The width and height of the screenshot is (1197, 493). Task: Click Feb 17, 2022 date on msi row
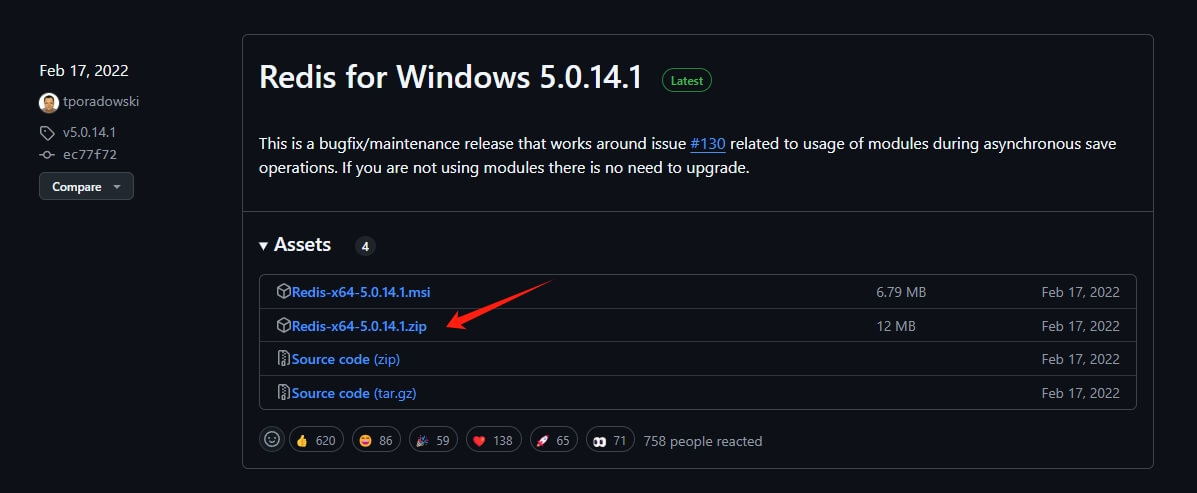[x=1080, y=292]
